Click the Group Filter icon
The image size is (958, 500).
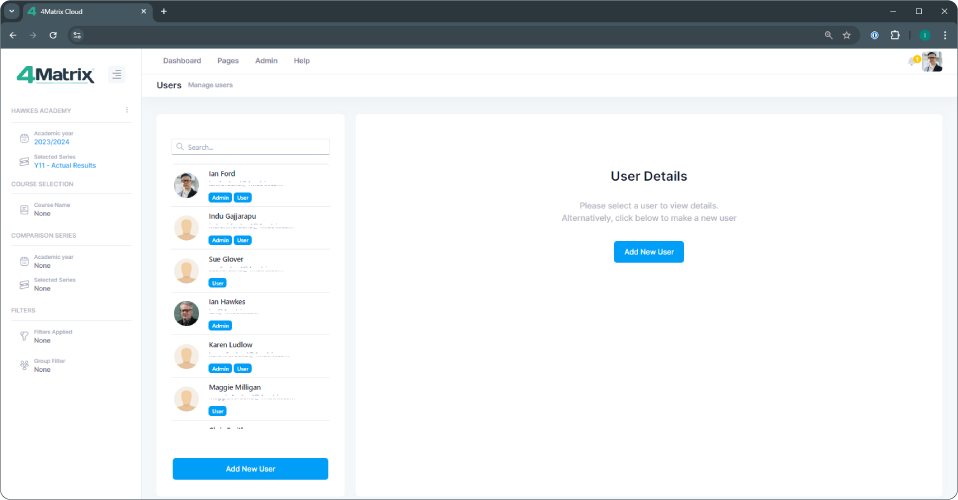tap(25, 365)
